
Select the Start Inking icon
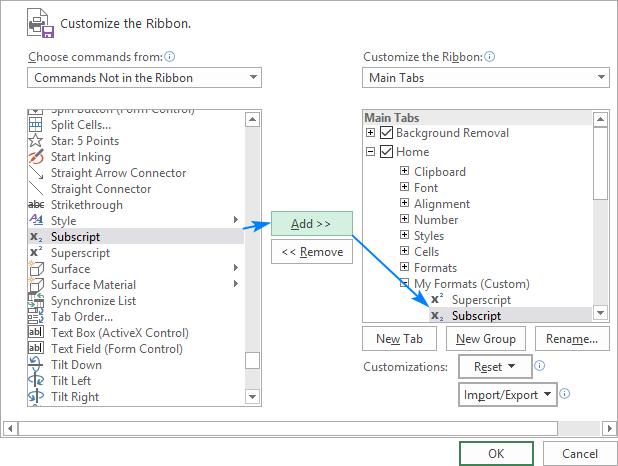pos(36,157)
